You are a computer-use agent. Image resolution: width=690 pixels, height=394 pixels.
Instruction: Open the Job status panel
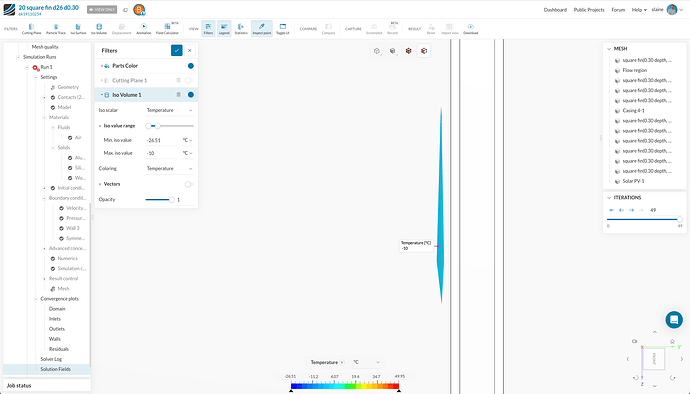point(47,386)
